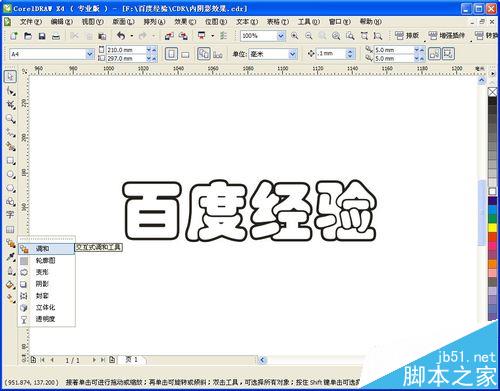The image size is (500, 391).
Task: Select the Crop tool in the toolbox
Action: pos(10,105)
